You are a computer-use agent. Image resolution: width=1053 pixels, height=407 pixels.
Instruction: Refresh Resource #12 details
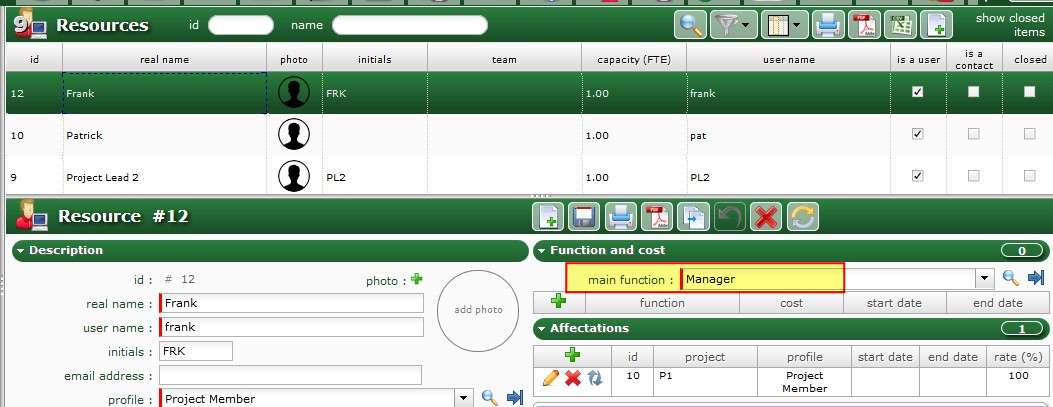(x=802, y=217)
